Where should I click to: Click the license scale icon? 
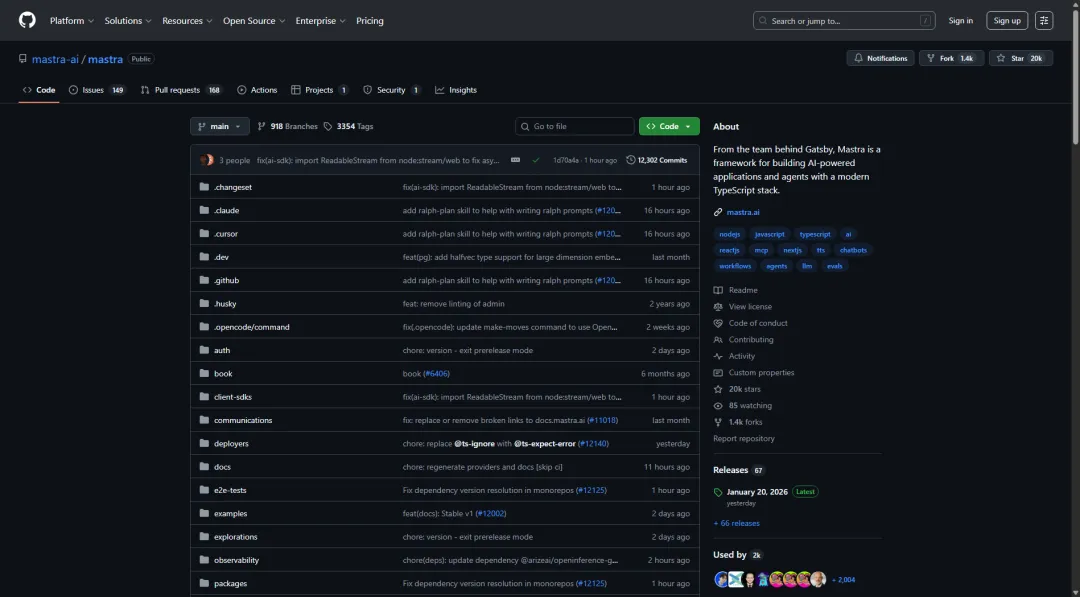pyautogui.click(x=718, y=306)
